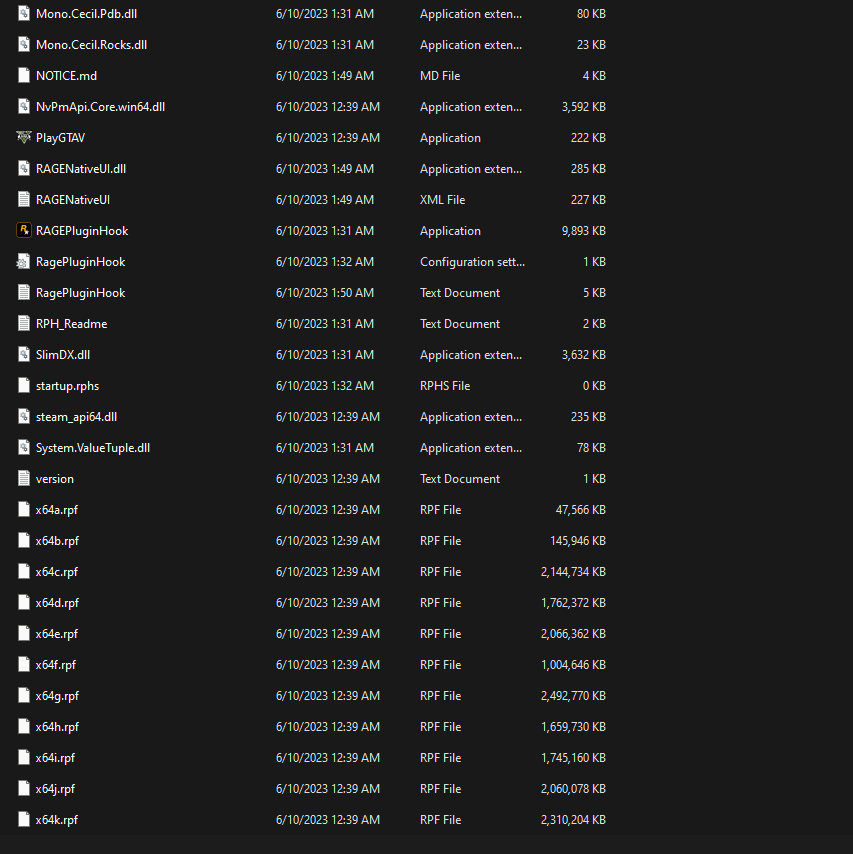Select the NOTICE.md file name
853x854 pixels.
66,76
